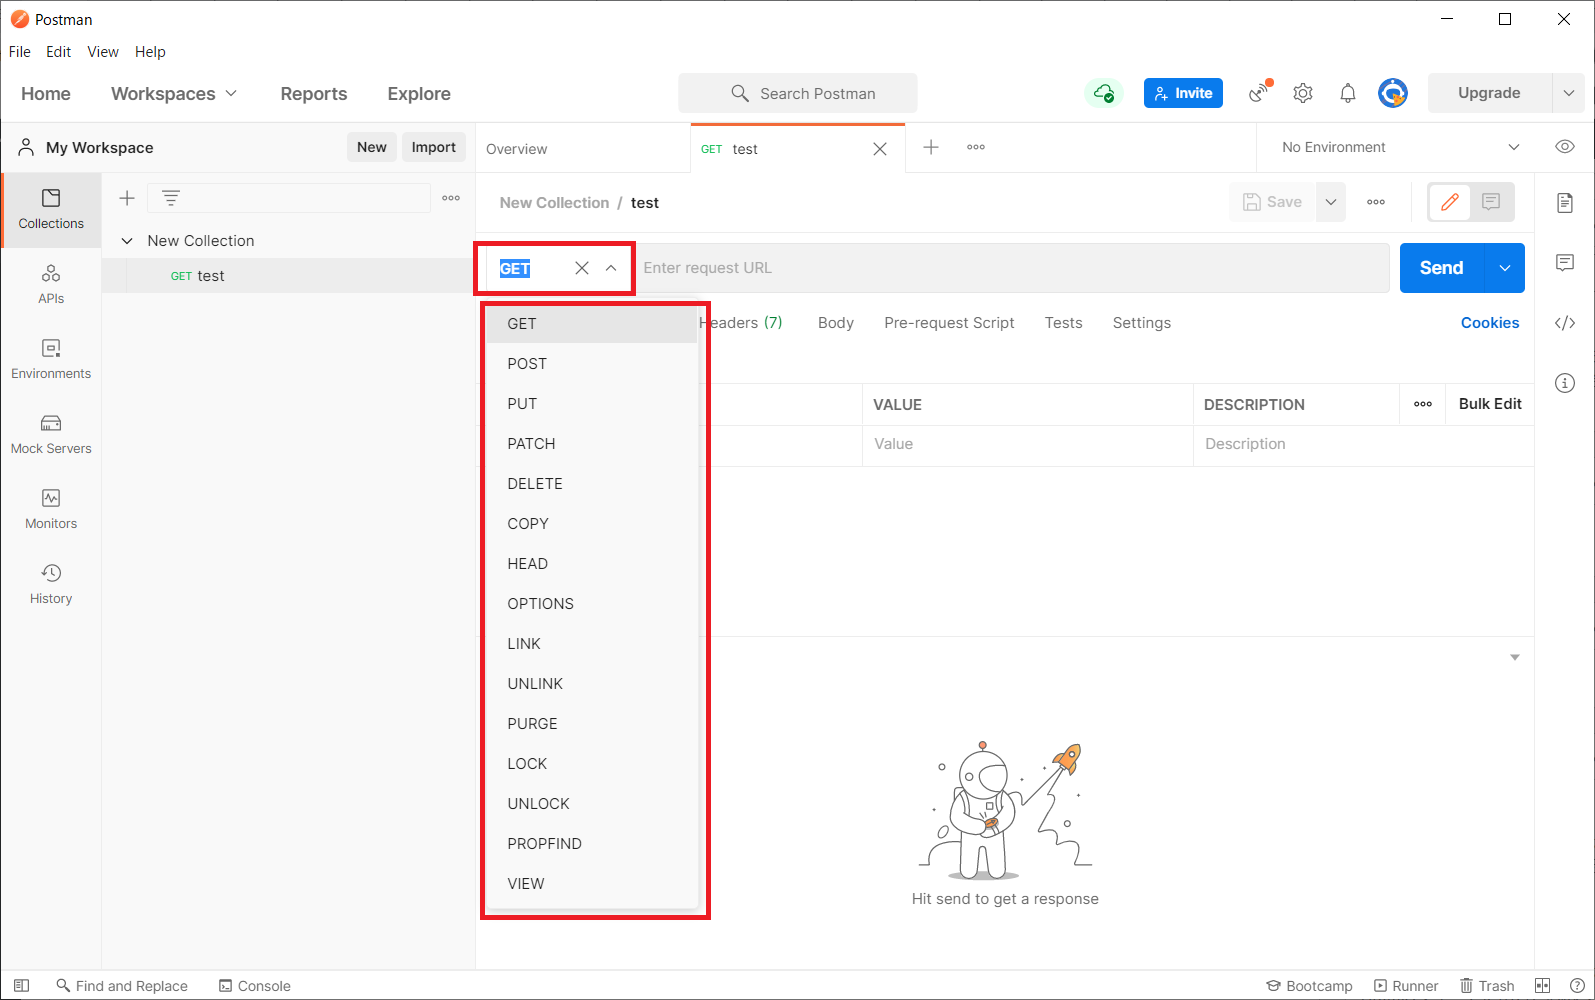Open the No Environment selector

point(1400,147)
